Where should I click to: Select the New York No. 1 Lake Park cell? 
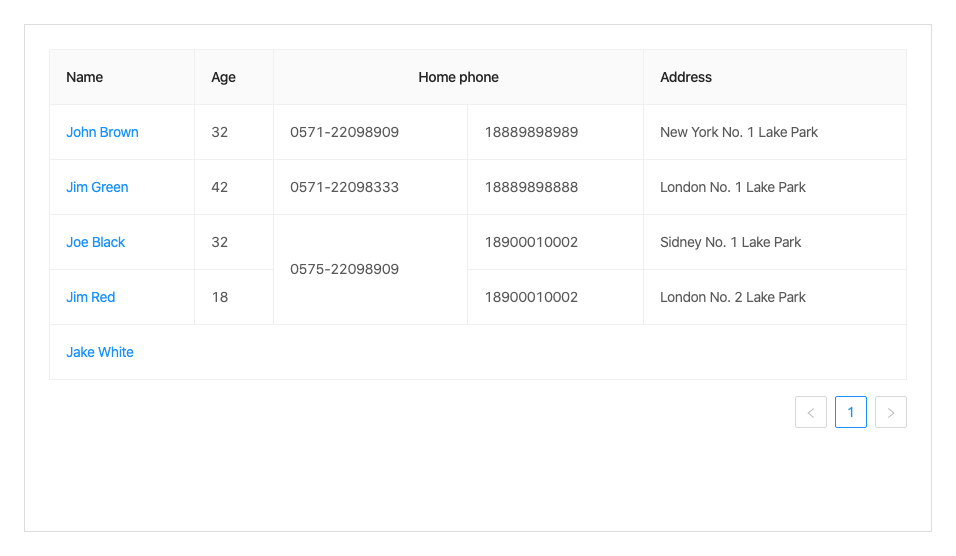point(739,132)
